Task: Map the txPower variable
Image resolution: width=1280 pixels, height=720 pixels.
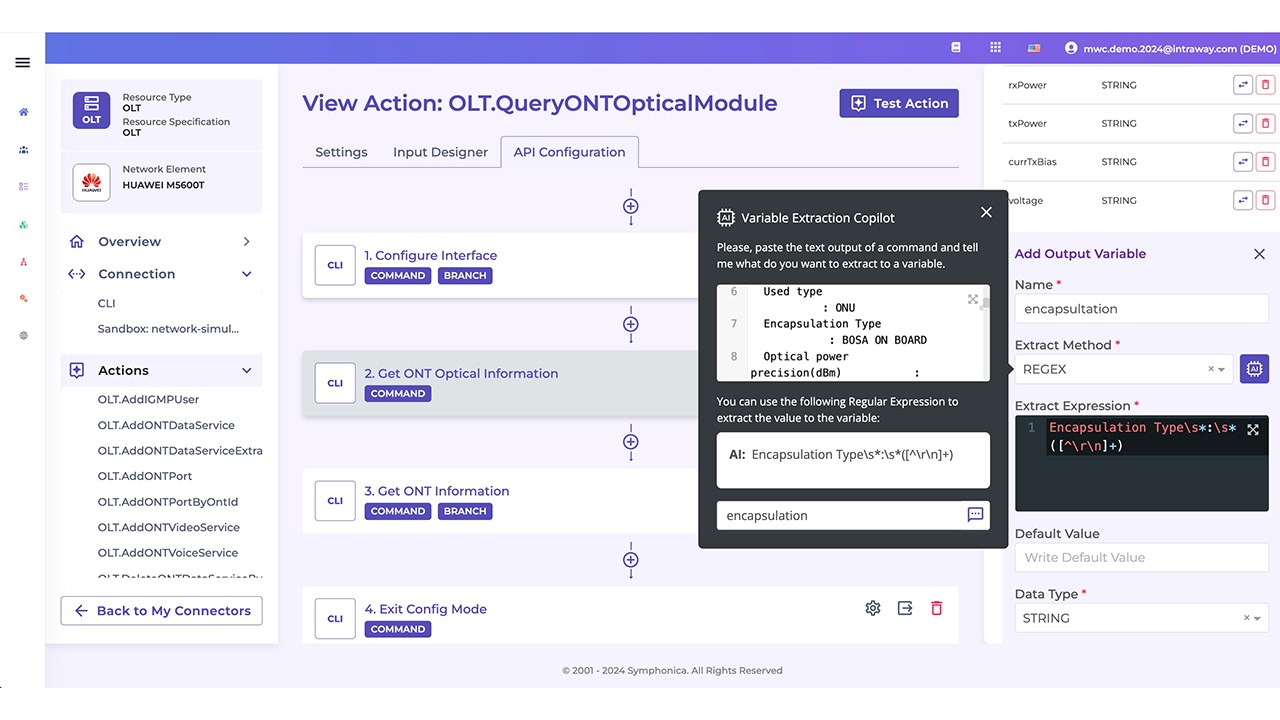Action: point(1243,124)
